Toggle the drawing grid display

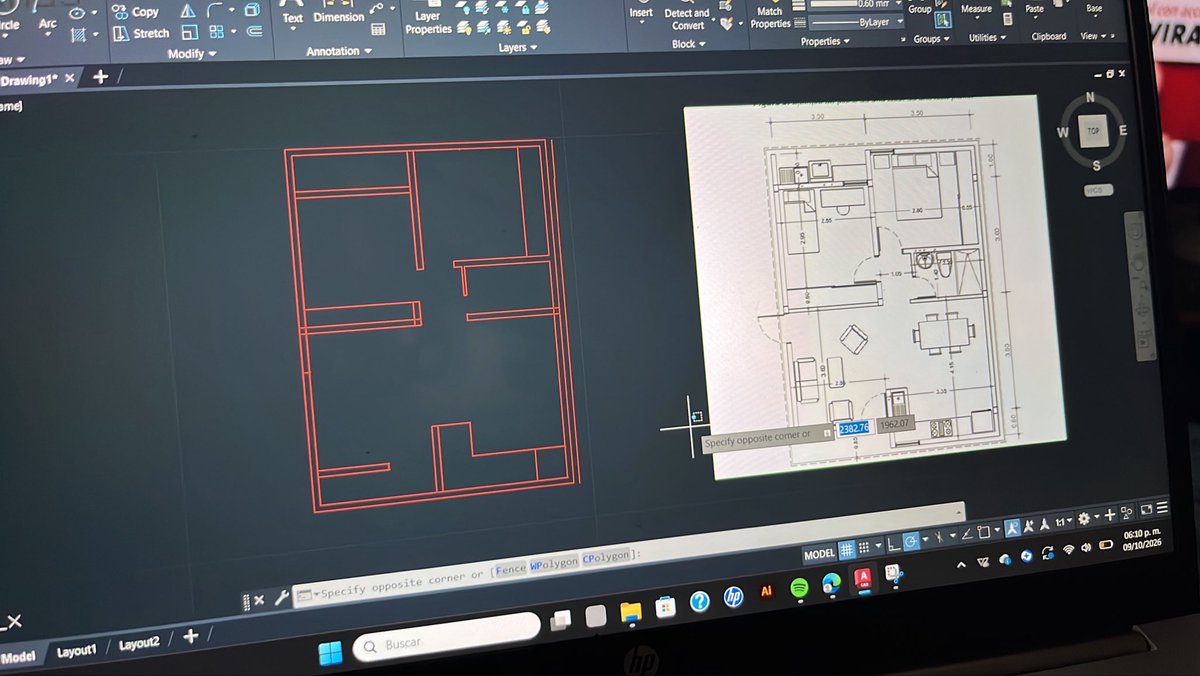click(847, 549)
